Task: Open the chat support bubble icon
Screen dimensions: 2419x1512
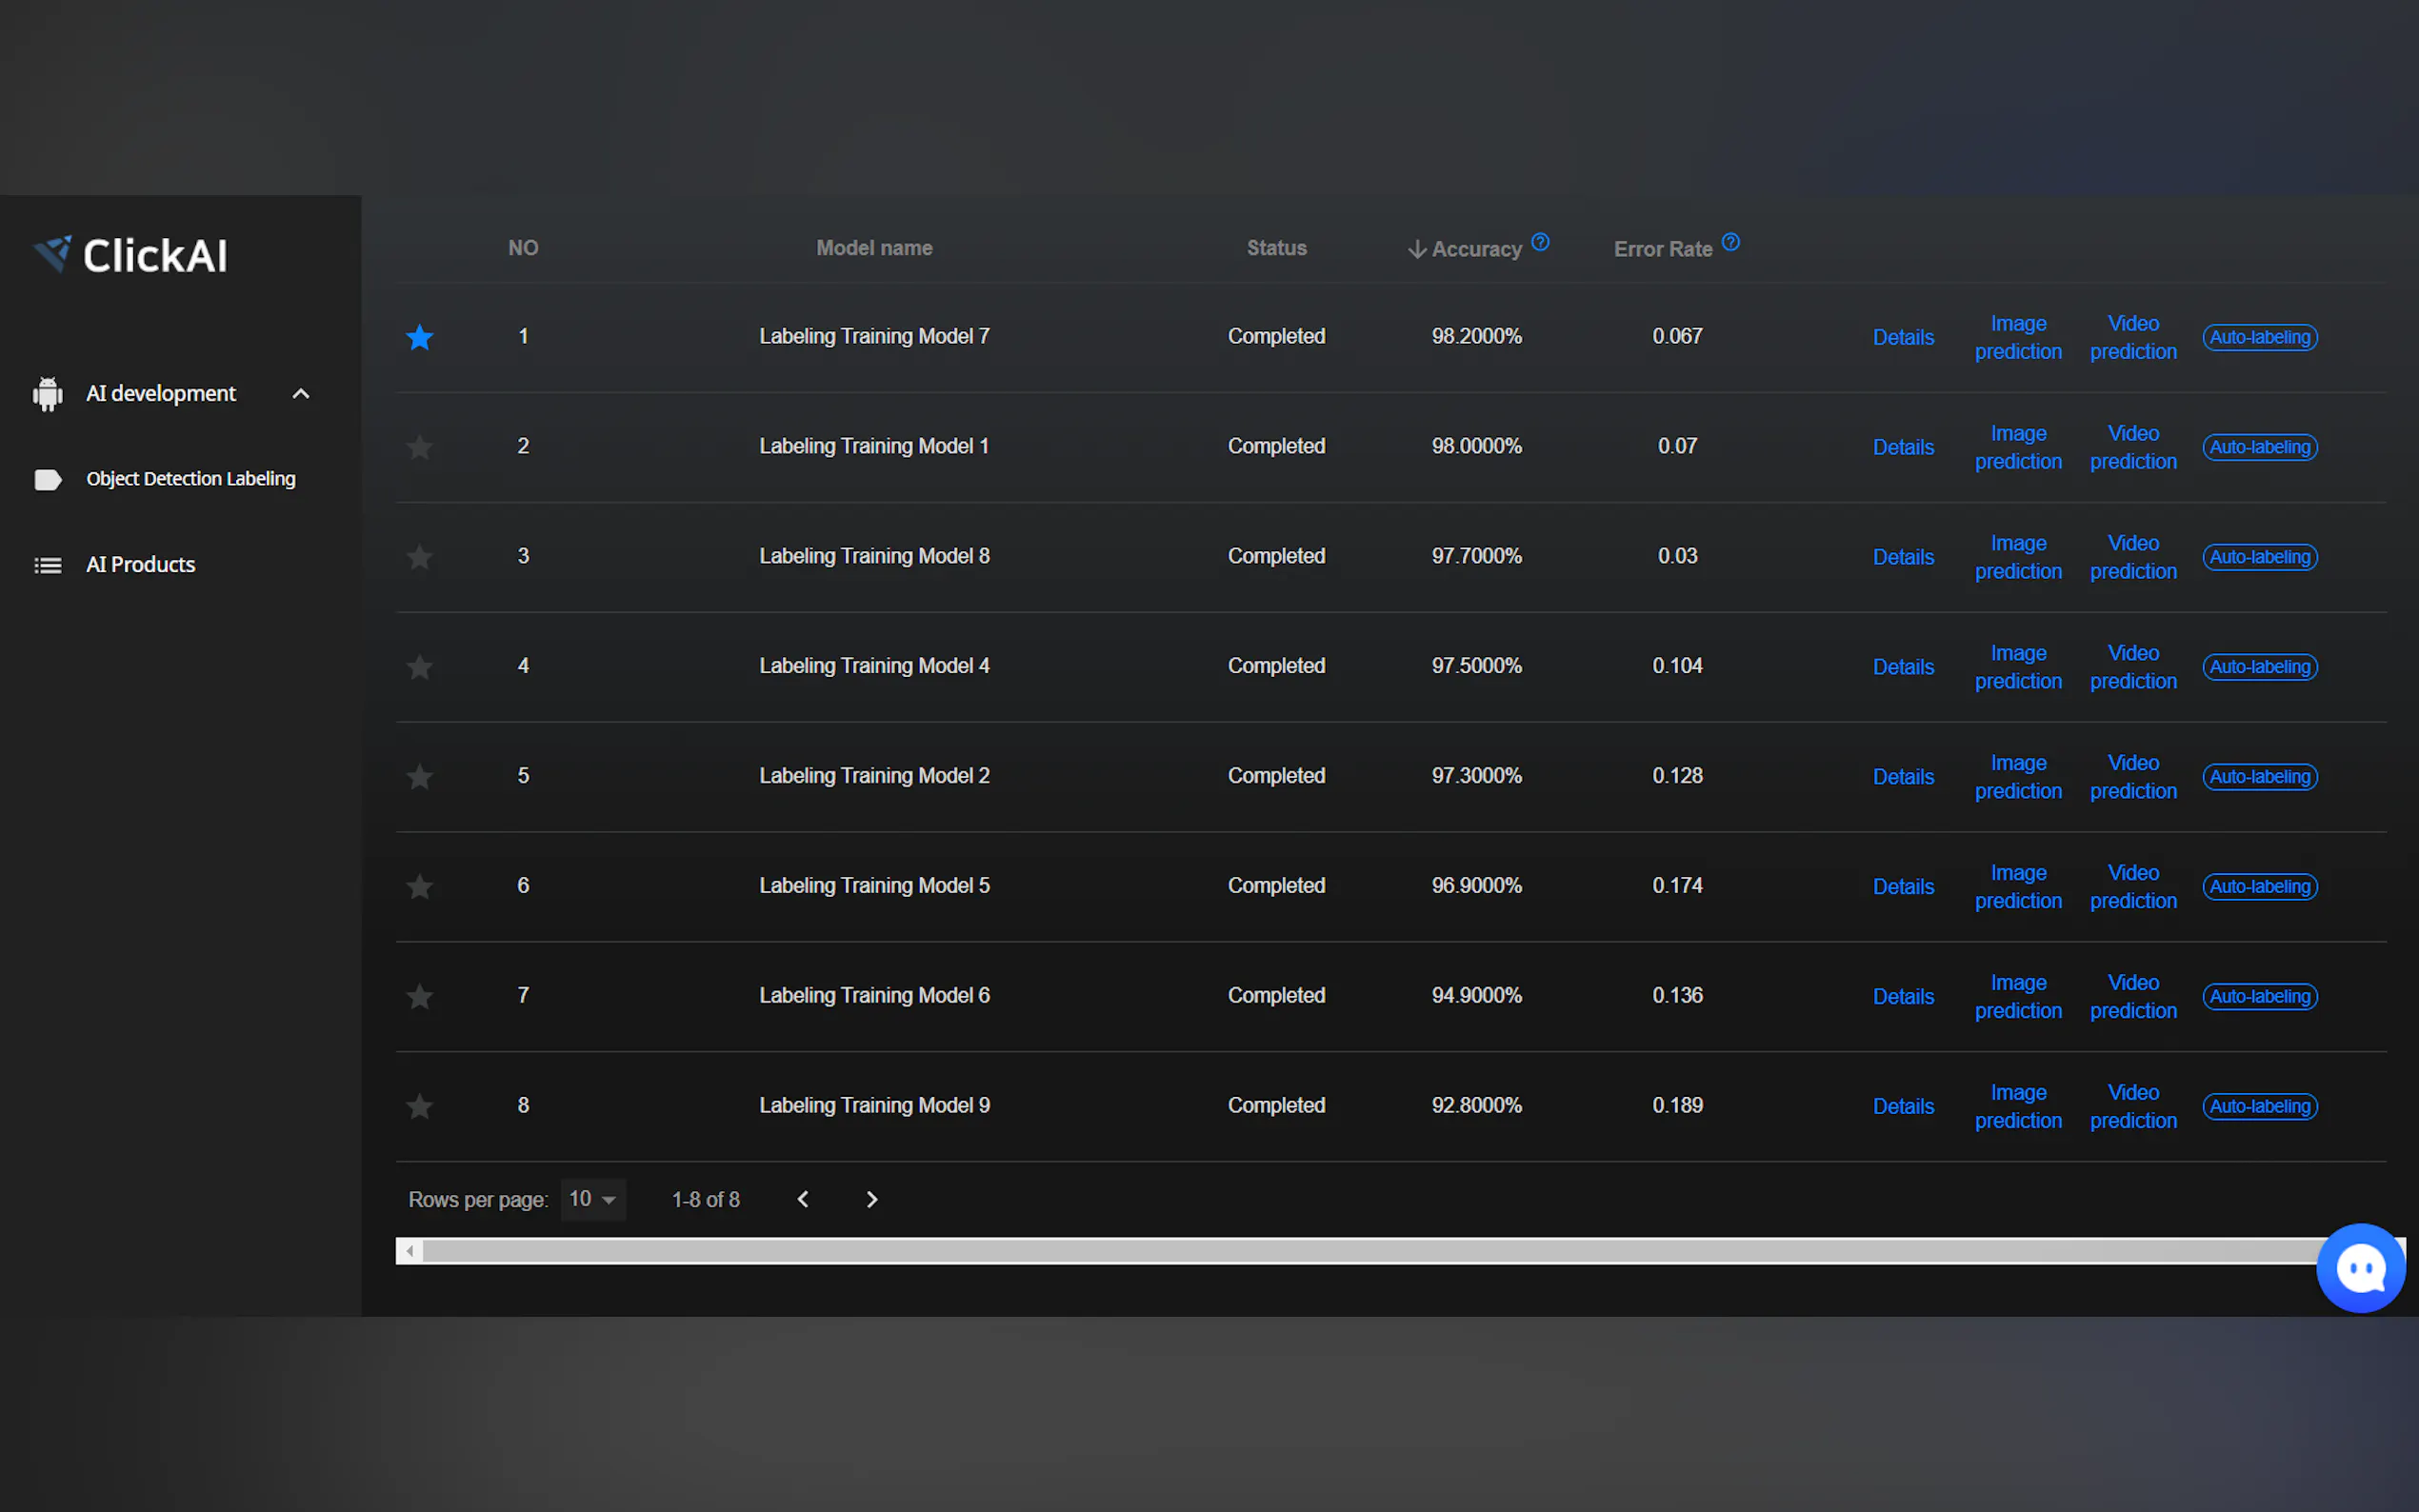Action: click(2360, 1268)
